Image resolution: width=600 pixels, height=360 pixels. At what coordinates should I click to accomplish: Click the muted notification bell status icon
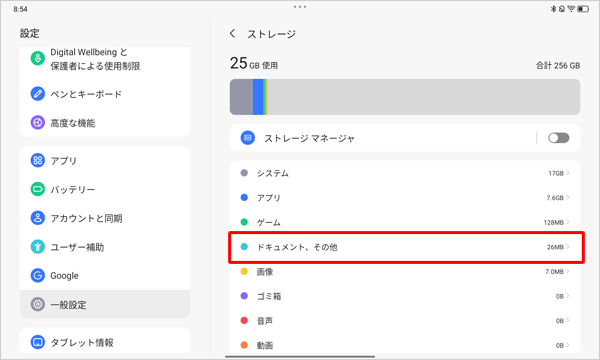click(x=561, y=9)
